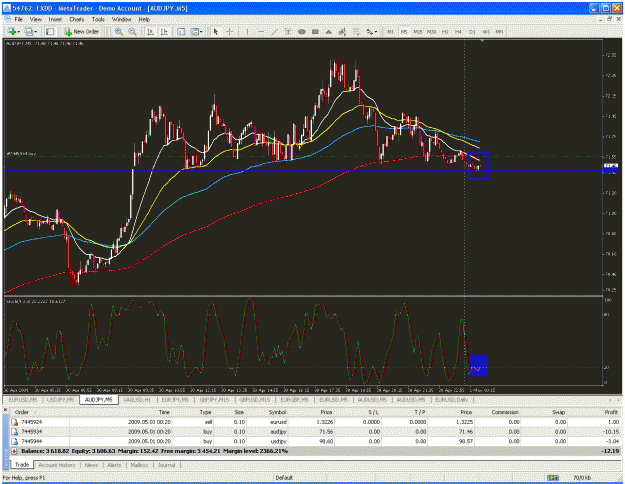625x484 pixels.
Task: Select the ellipse drawing tool
Action: click(301, 31)
